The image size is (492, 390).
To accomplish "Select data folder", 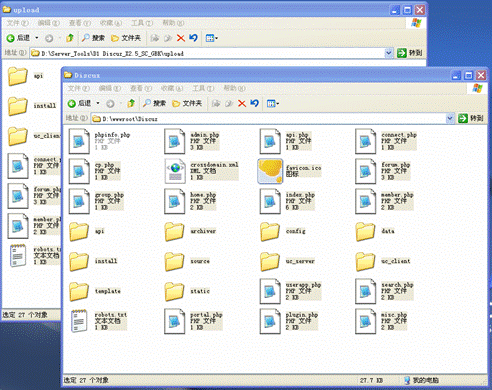I will tap(366, 231).
